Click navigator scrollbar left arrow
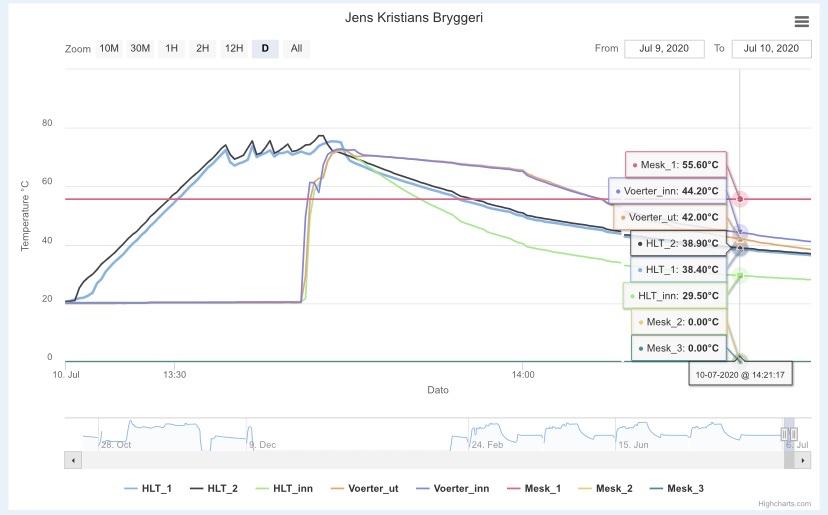This screenshot has width=828, height=515. coord(73,461)
